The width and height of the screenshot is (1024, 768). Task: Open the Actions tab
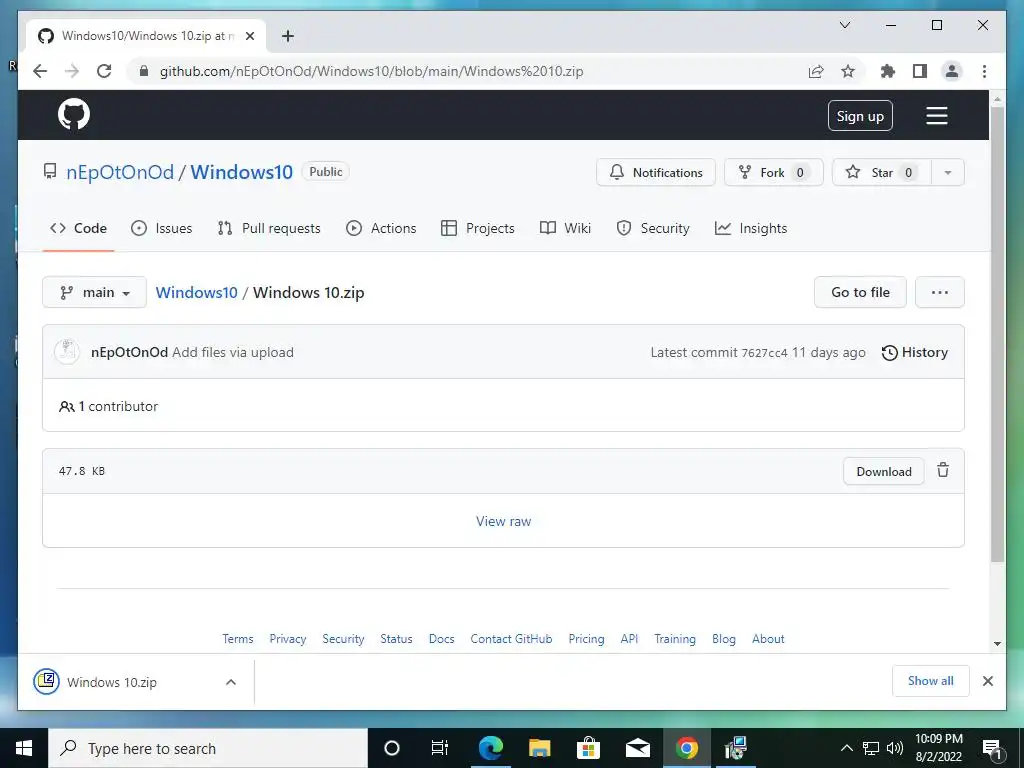click(x=381, y=228)
